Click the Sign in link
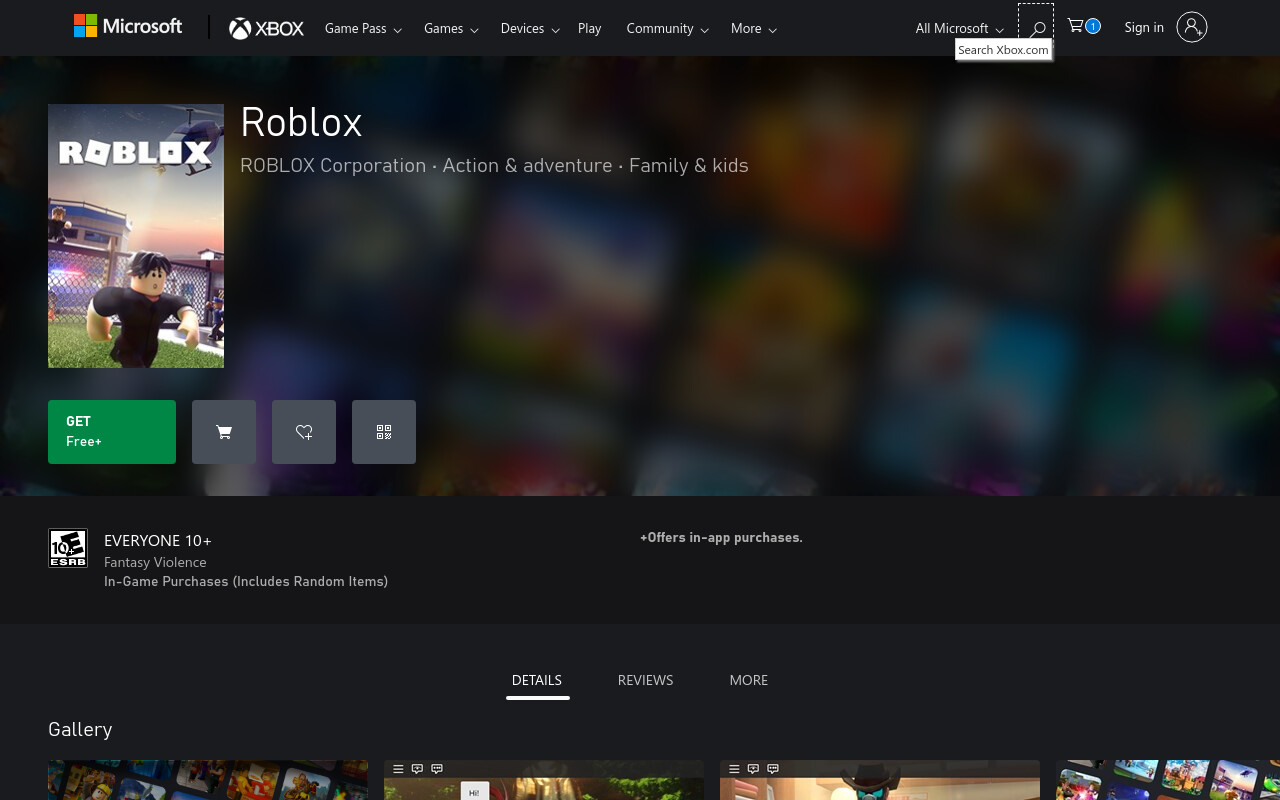The height and width of the screenshot is (800, 1280). pyautogui.click(x=1144, y=28)
